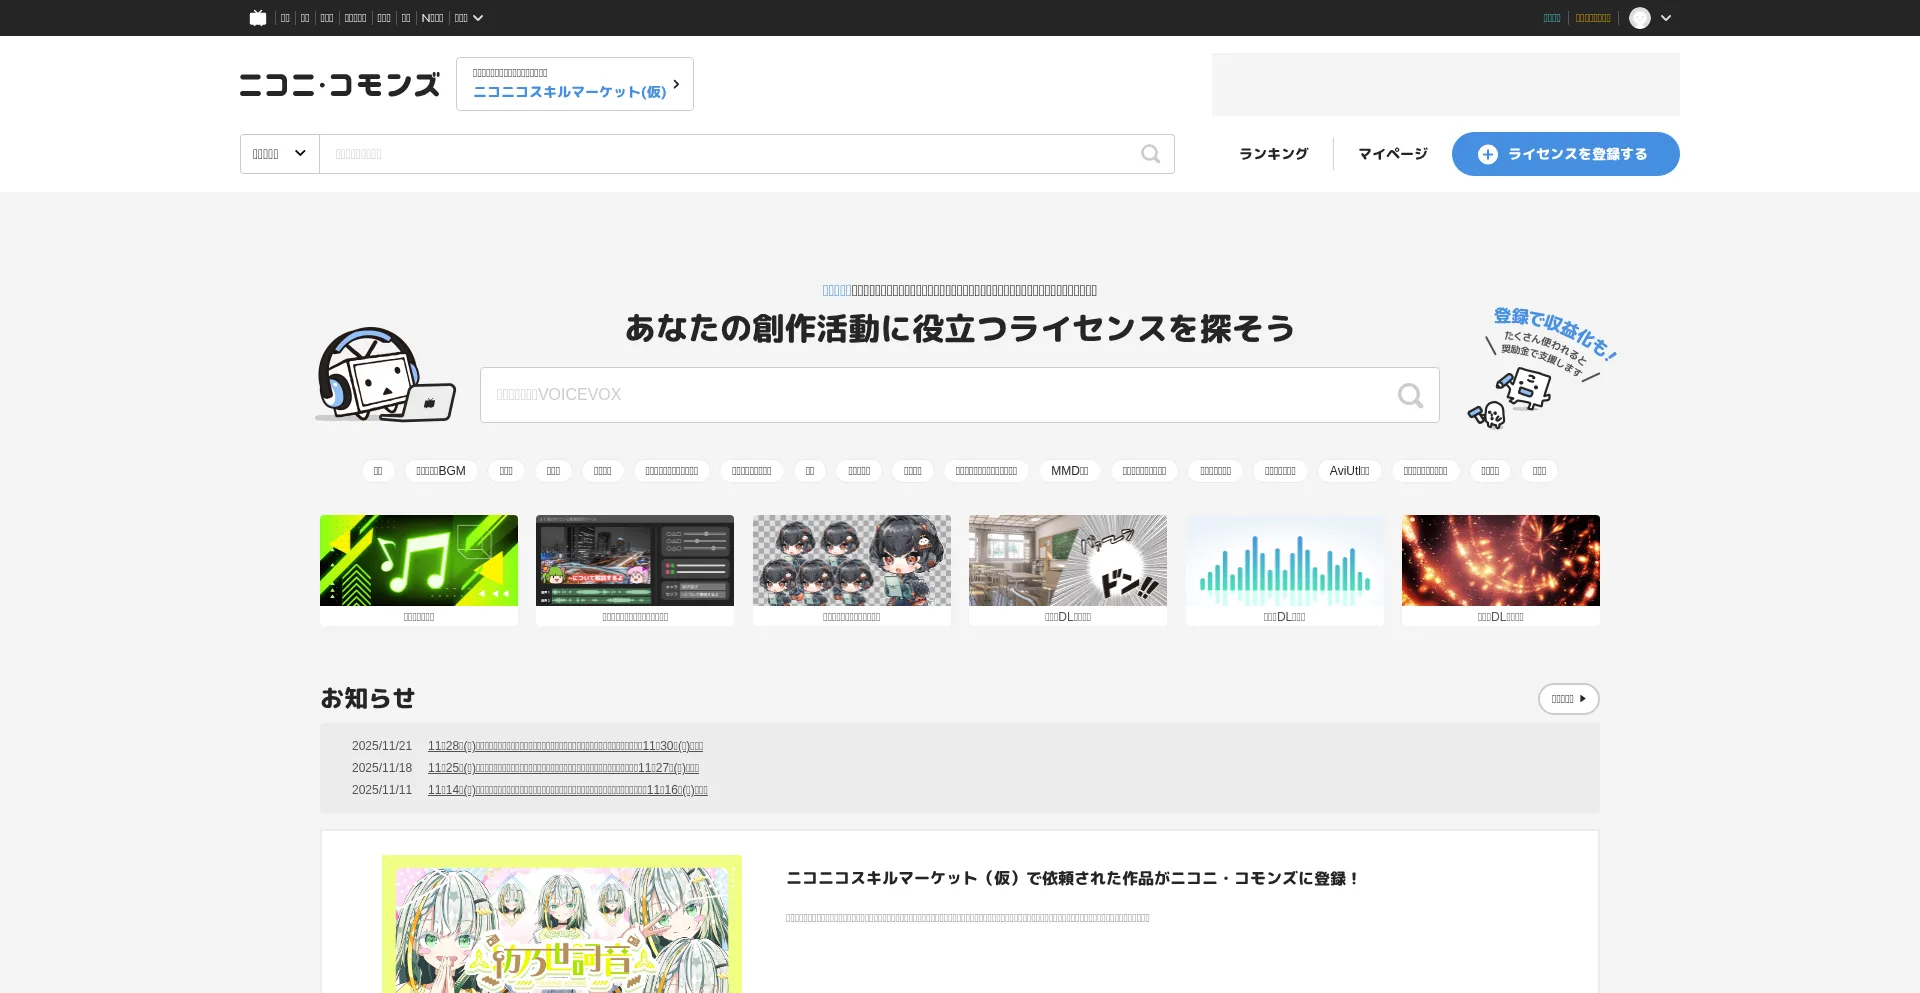The image size is (1920, 993).
Task: Click the plus icon on license button
Action: [x=1488, y=154]
